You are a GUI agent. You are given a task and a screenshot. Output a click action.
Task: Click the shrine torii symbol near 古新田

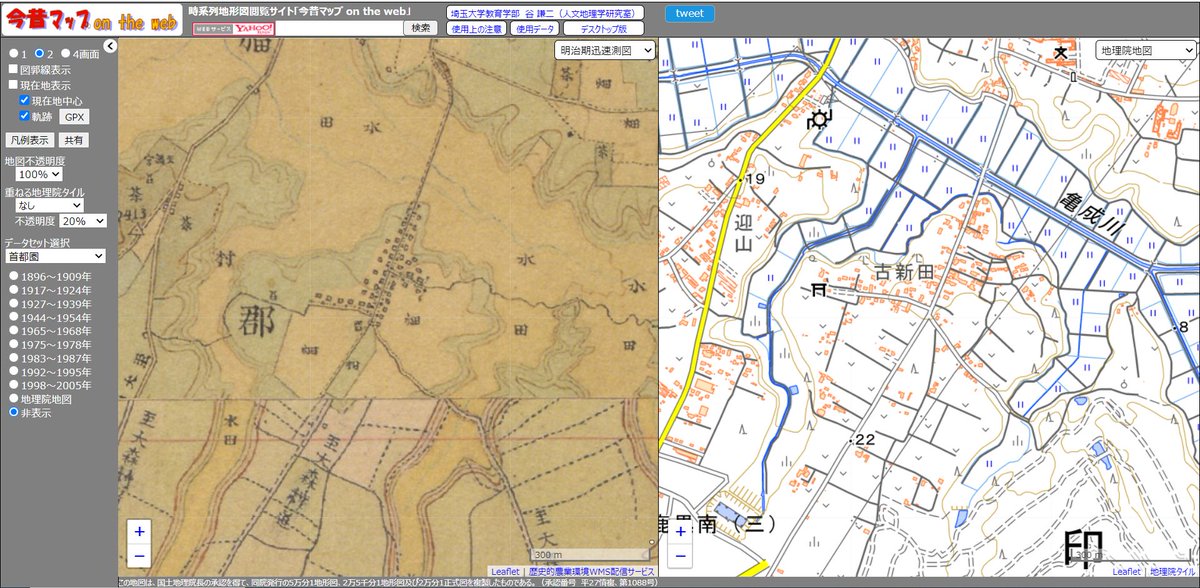(x=819, y=289)
